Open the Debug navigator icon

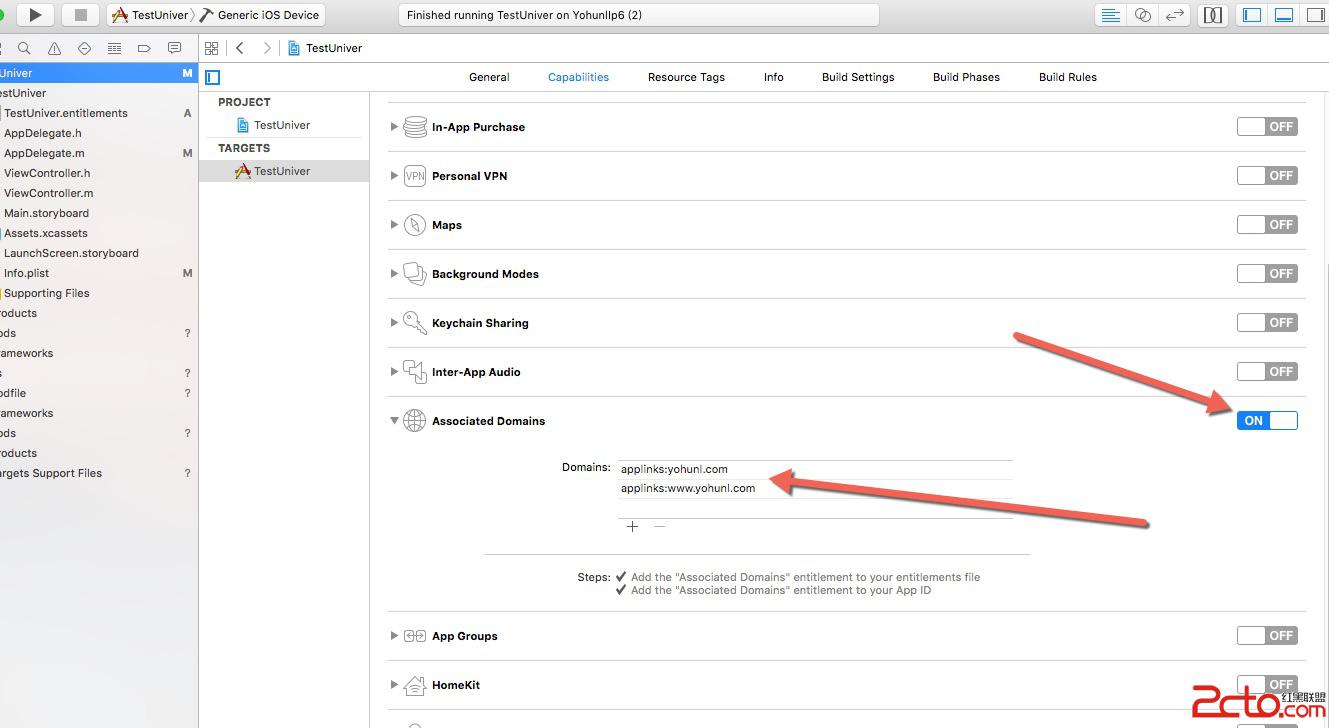point(114,48)
